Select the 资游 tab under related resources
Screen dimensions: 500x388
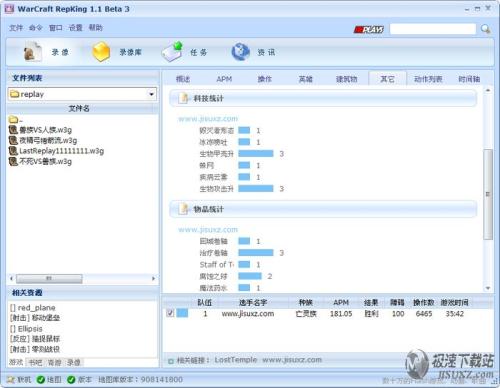coord(54,362)
